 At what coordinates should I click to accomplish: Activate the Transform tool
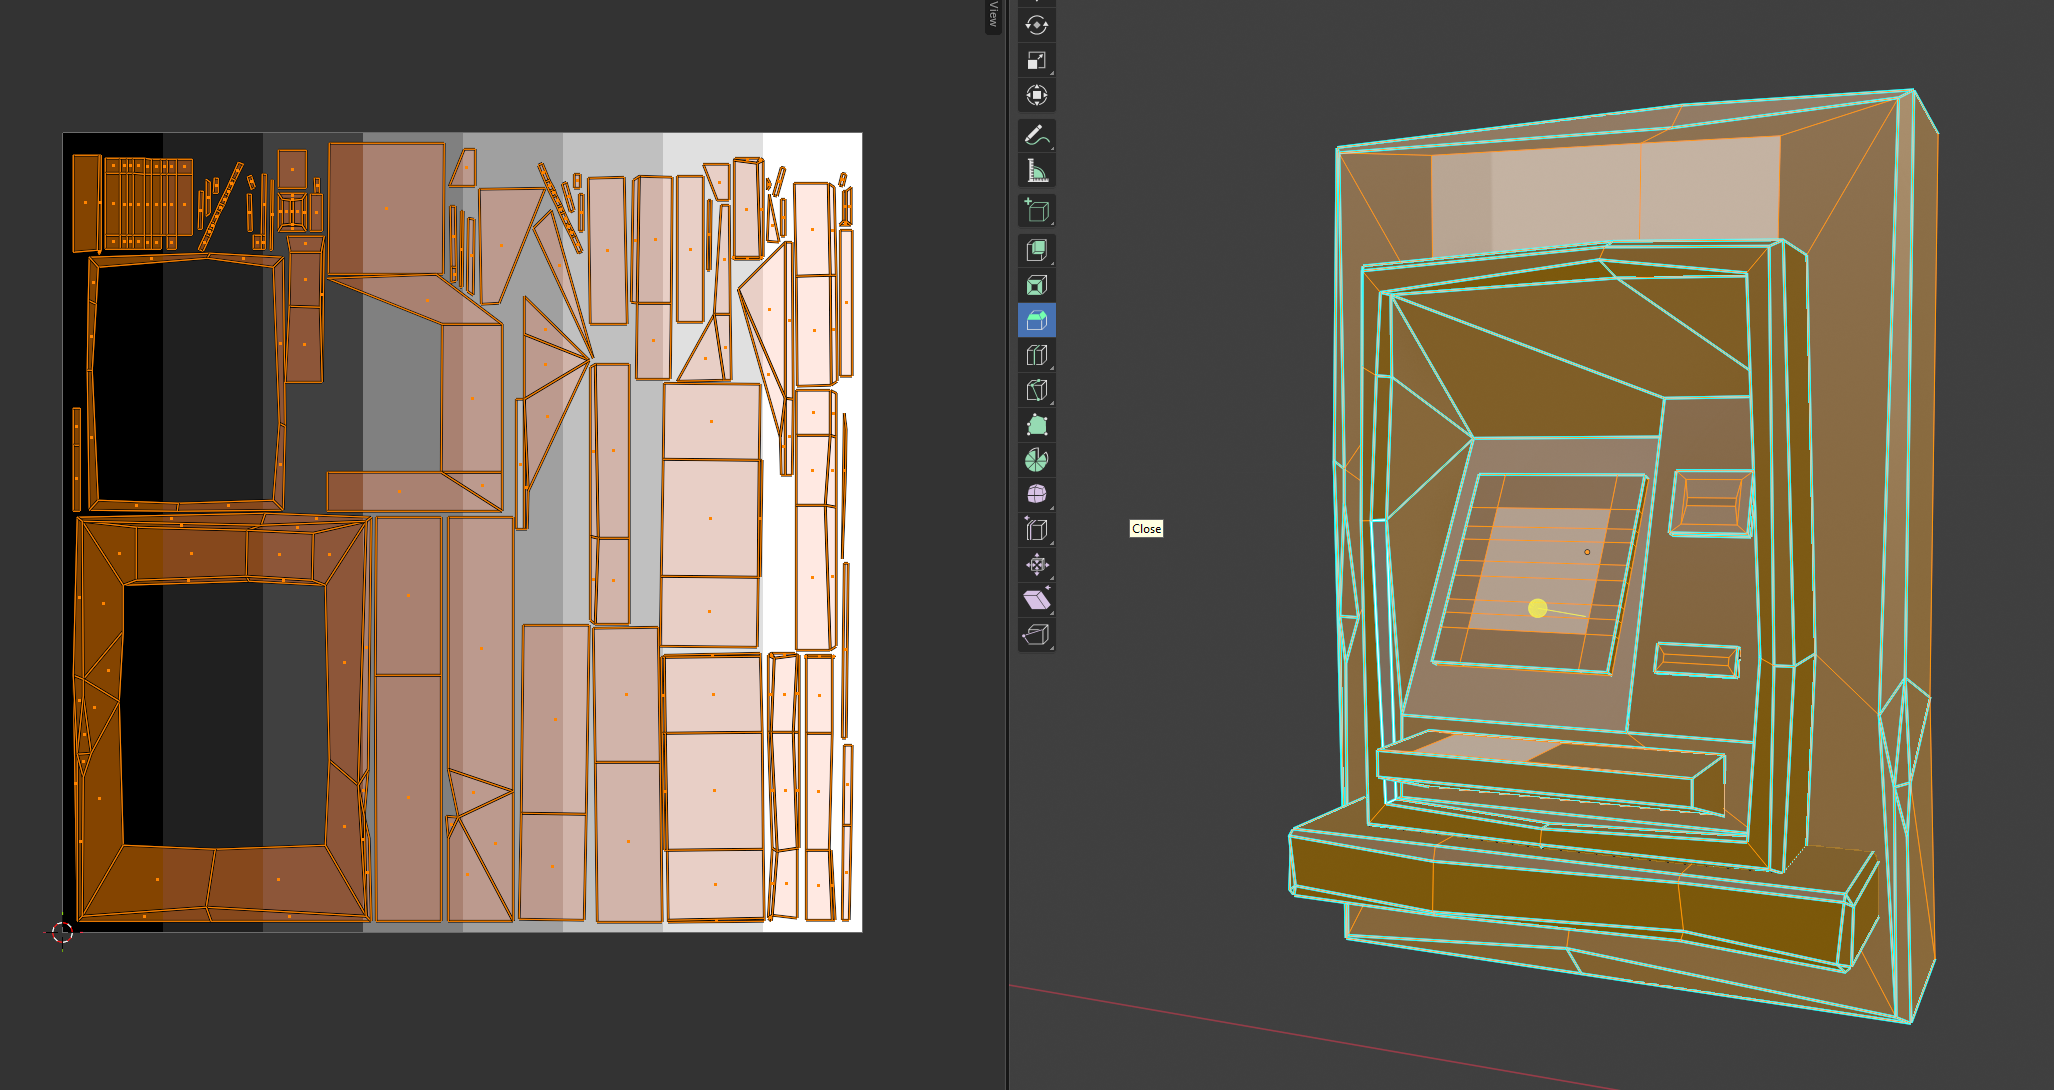click(x=1036, y=96)
